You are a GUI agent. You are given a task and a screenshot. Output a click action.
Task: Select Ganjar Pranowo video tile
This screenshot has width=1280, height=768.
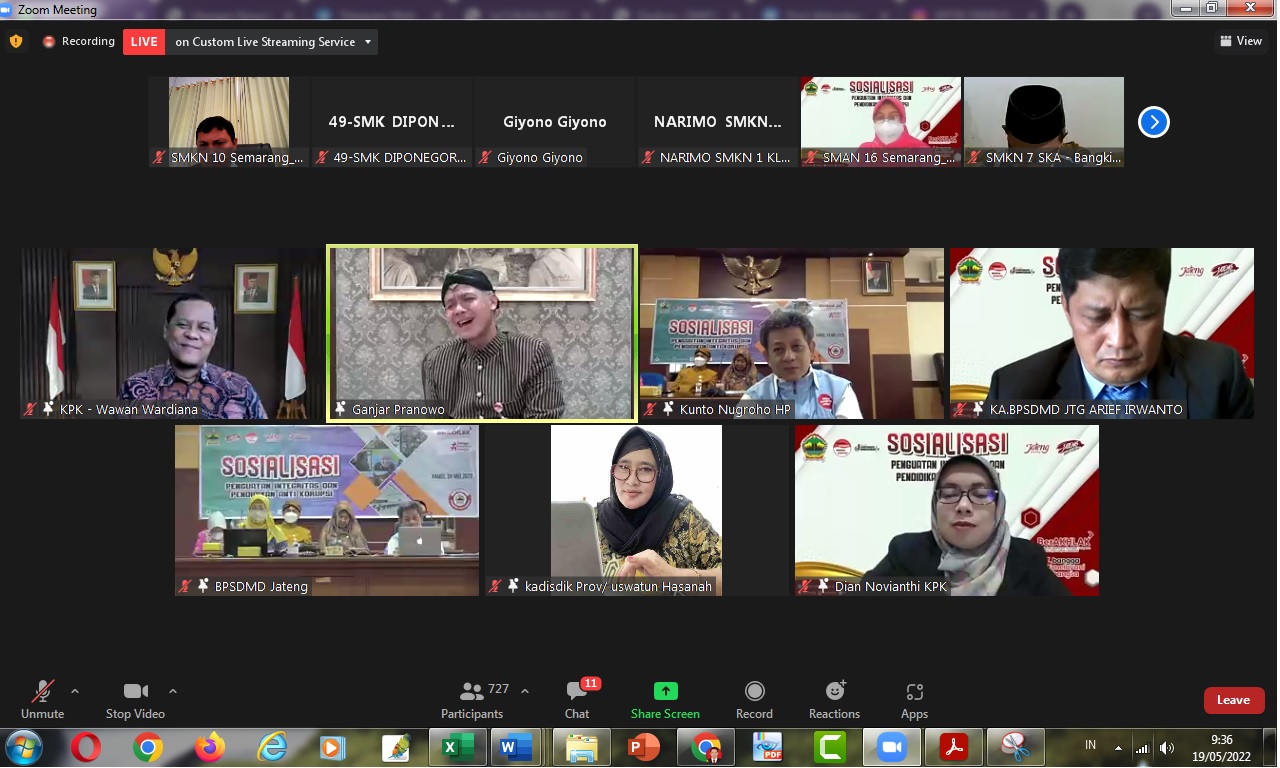[x=482, y=334]
